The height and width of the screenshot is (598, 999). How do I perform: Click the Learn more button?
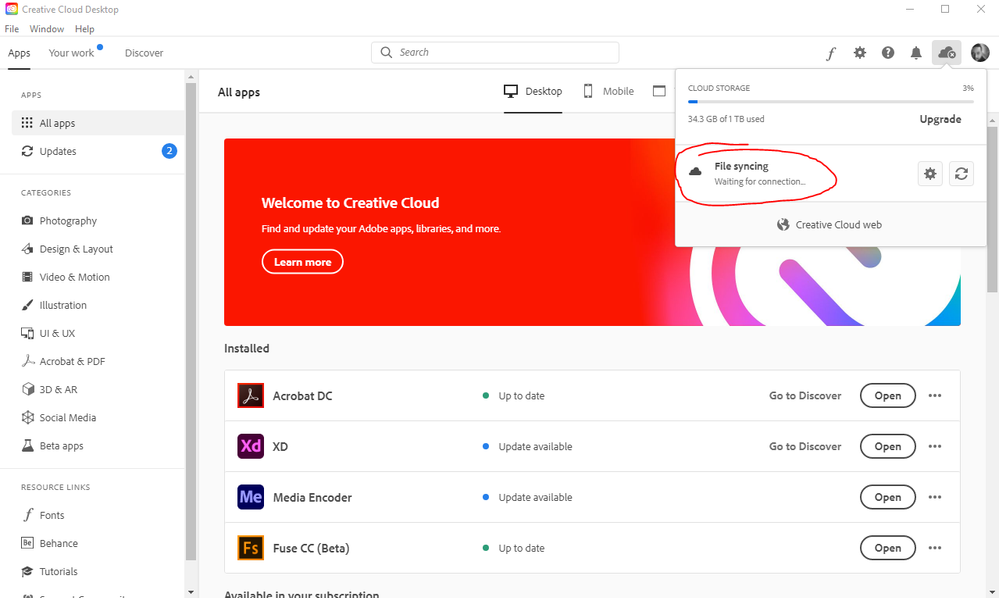pos(302,262)
